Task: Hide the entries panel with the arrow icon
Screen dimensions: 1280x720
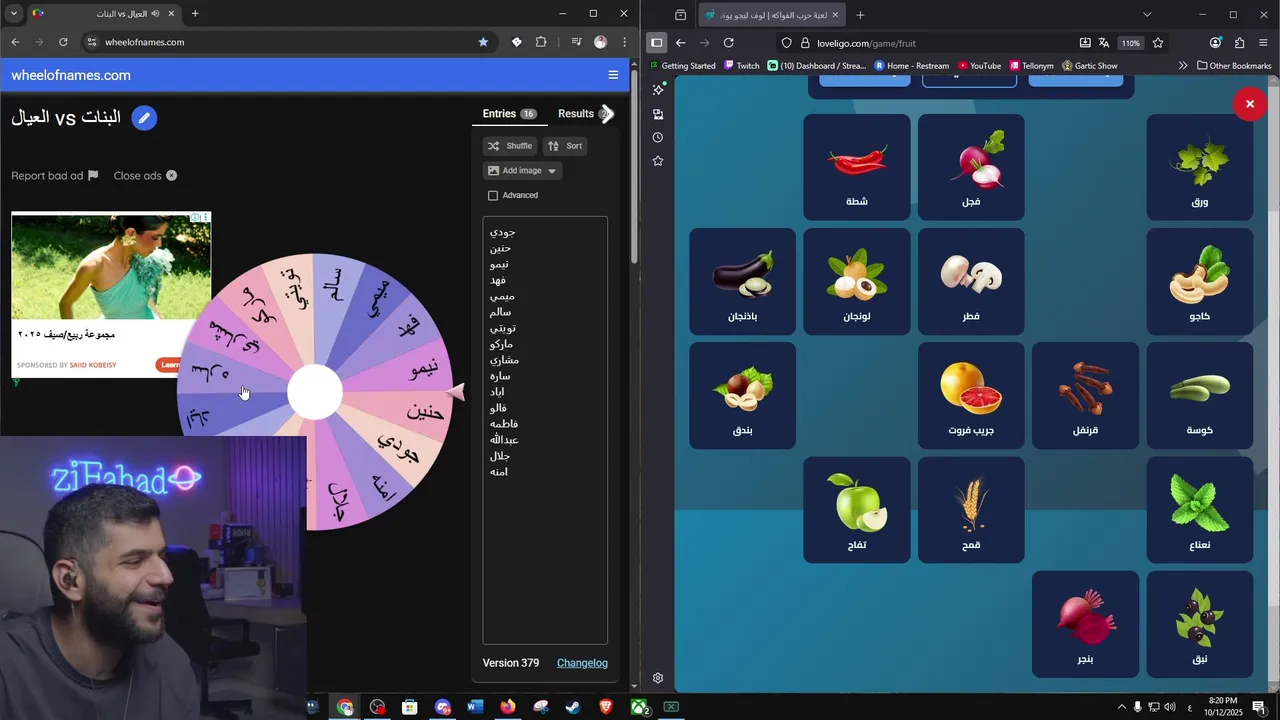Action: (606, 114)
